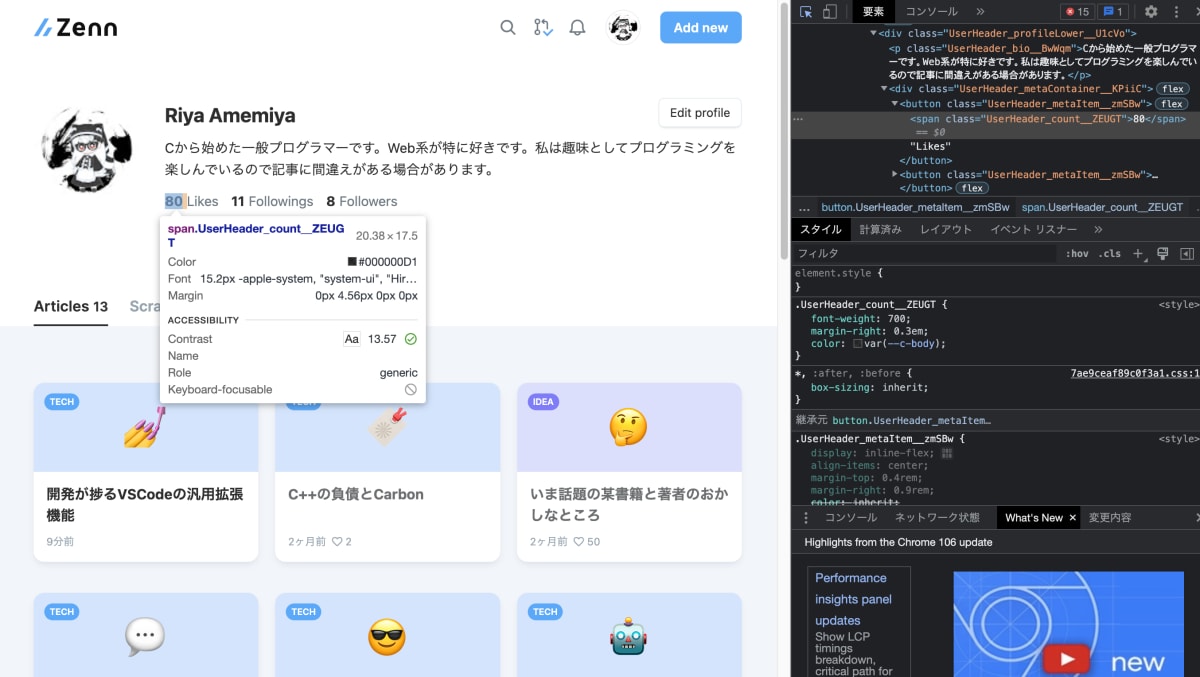This screenshot has height=677, width=1200.
Task: Select span.UserHeader_count__ZEUGT breadcrumb
Action: [x=1102, y=207]
